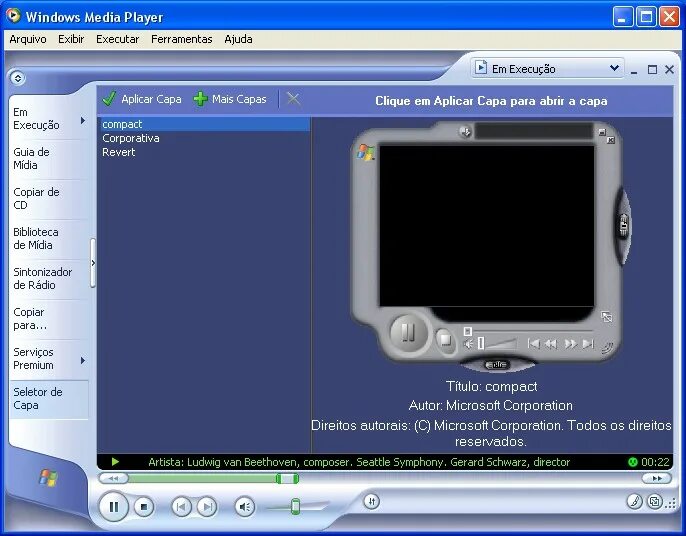Pause playback with the main pause button

113,507
